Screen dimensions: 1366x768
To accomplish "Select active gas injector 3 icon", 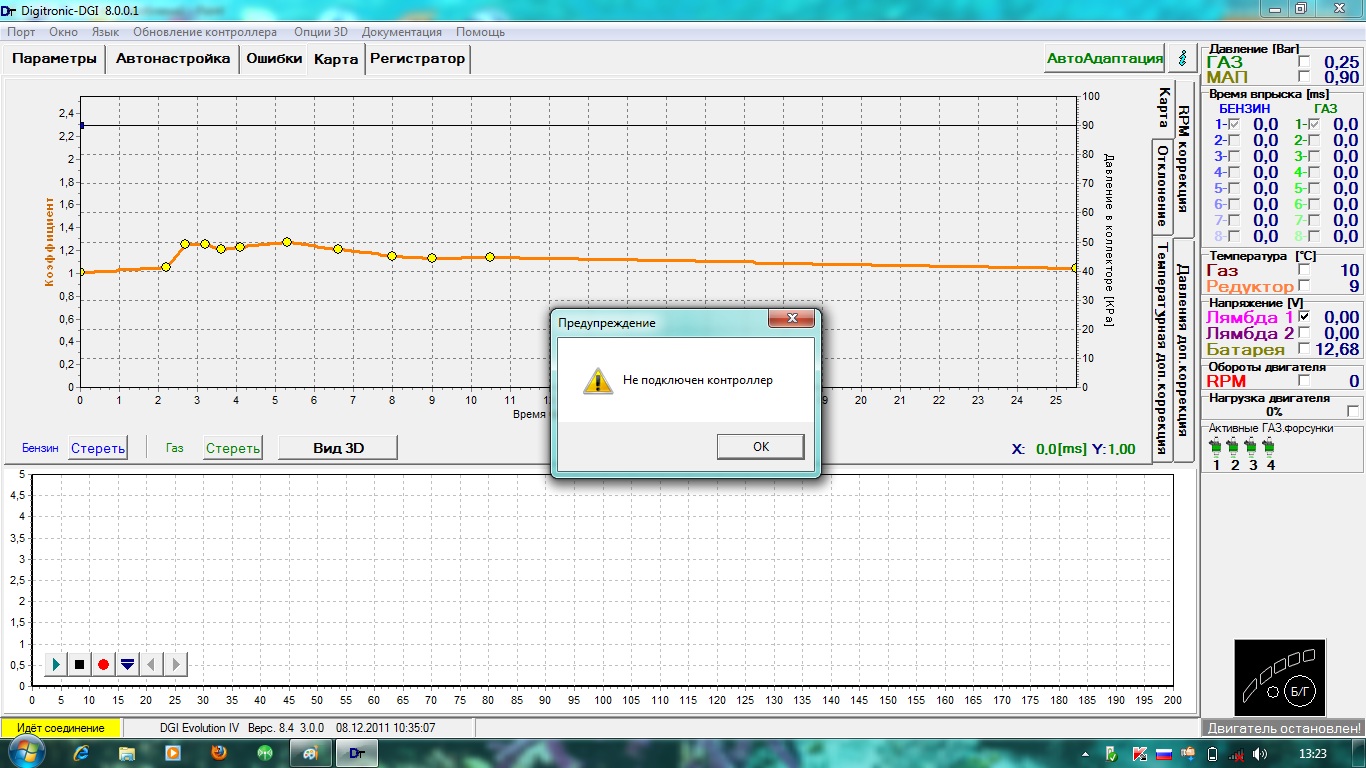I will coord(1252,446).
